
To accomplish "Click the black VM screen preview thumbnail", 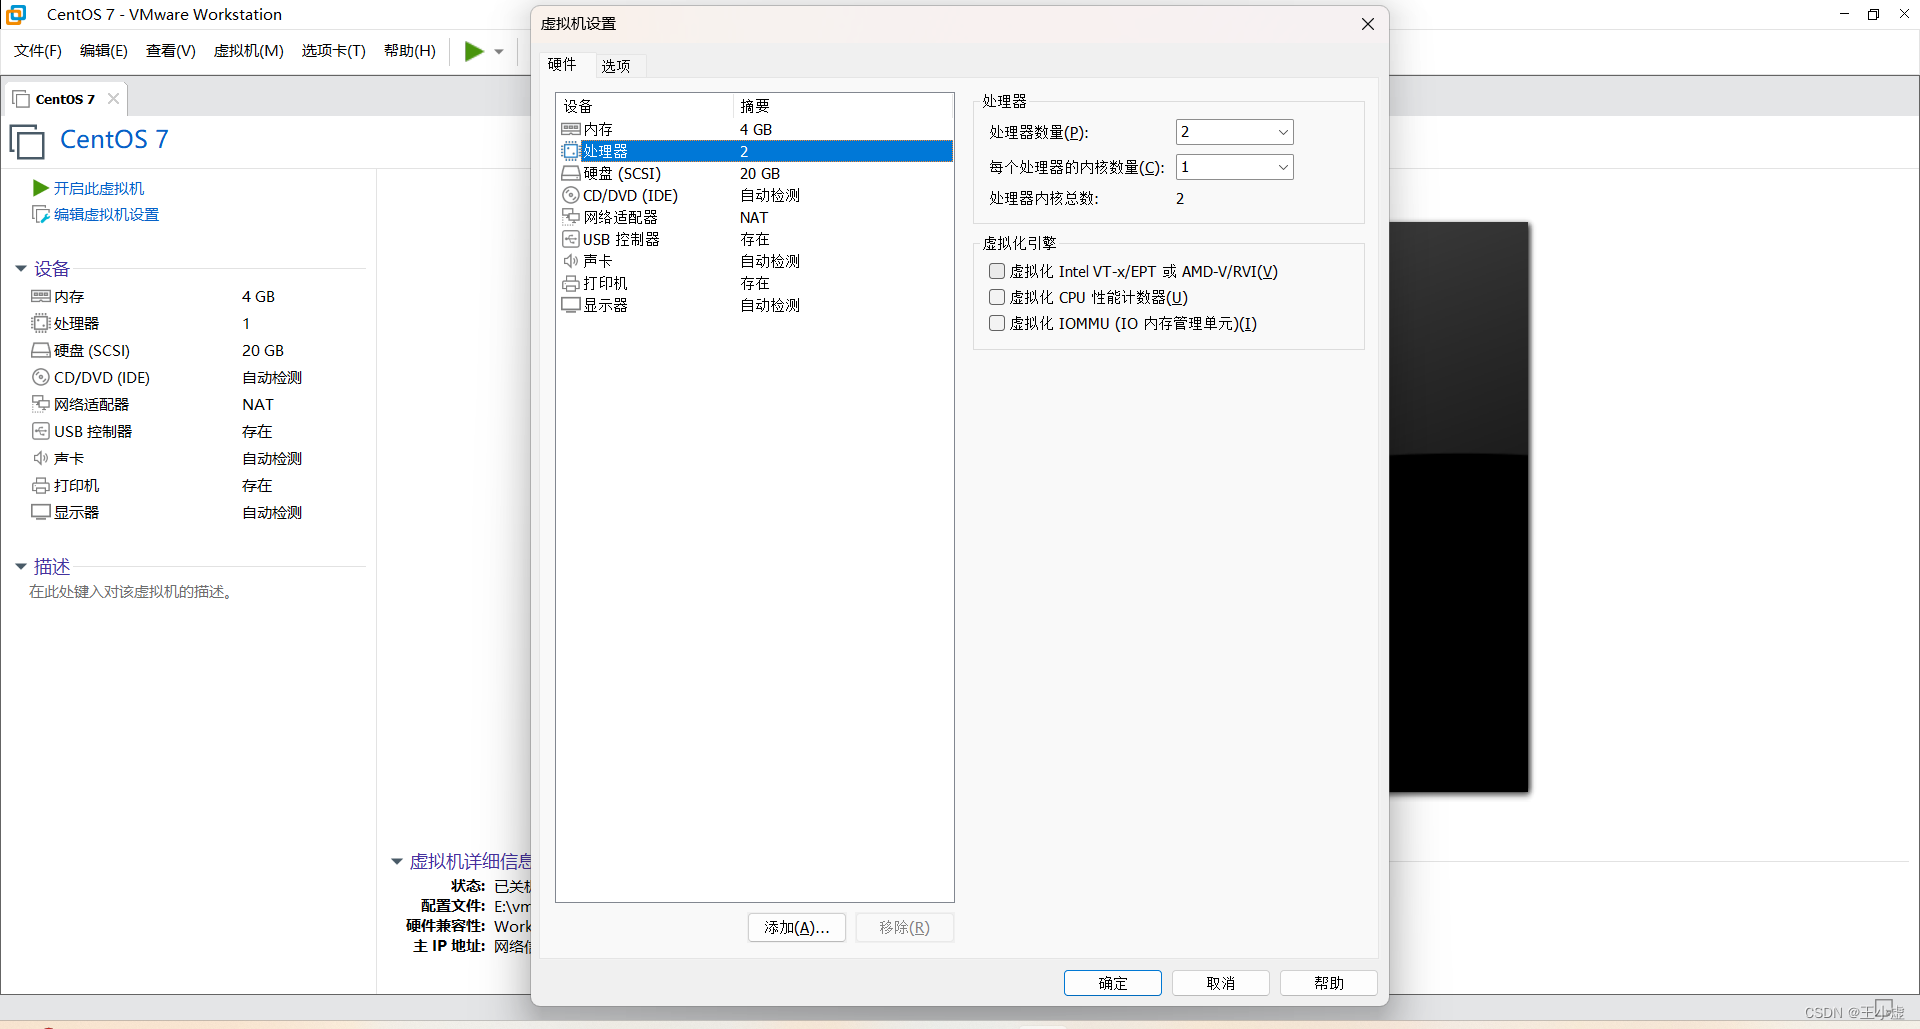I will point(1459,507).
